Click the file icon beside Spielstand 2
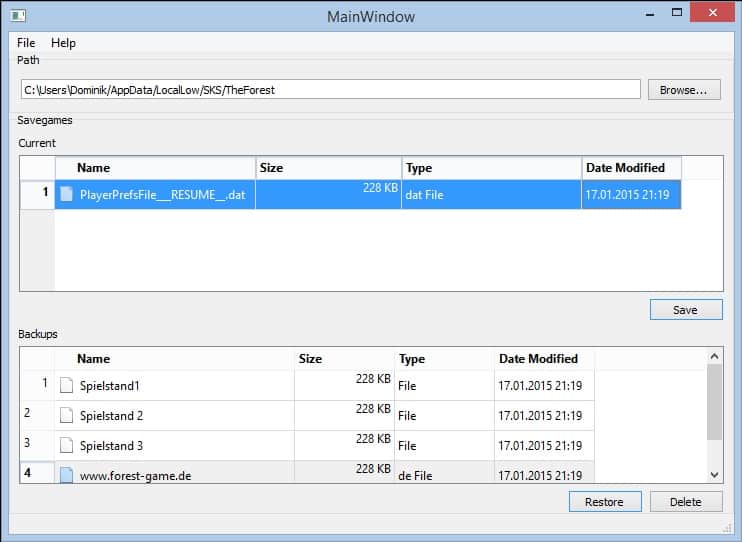Screen dimensions: 742x542 (x=67, y=415)
